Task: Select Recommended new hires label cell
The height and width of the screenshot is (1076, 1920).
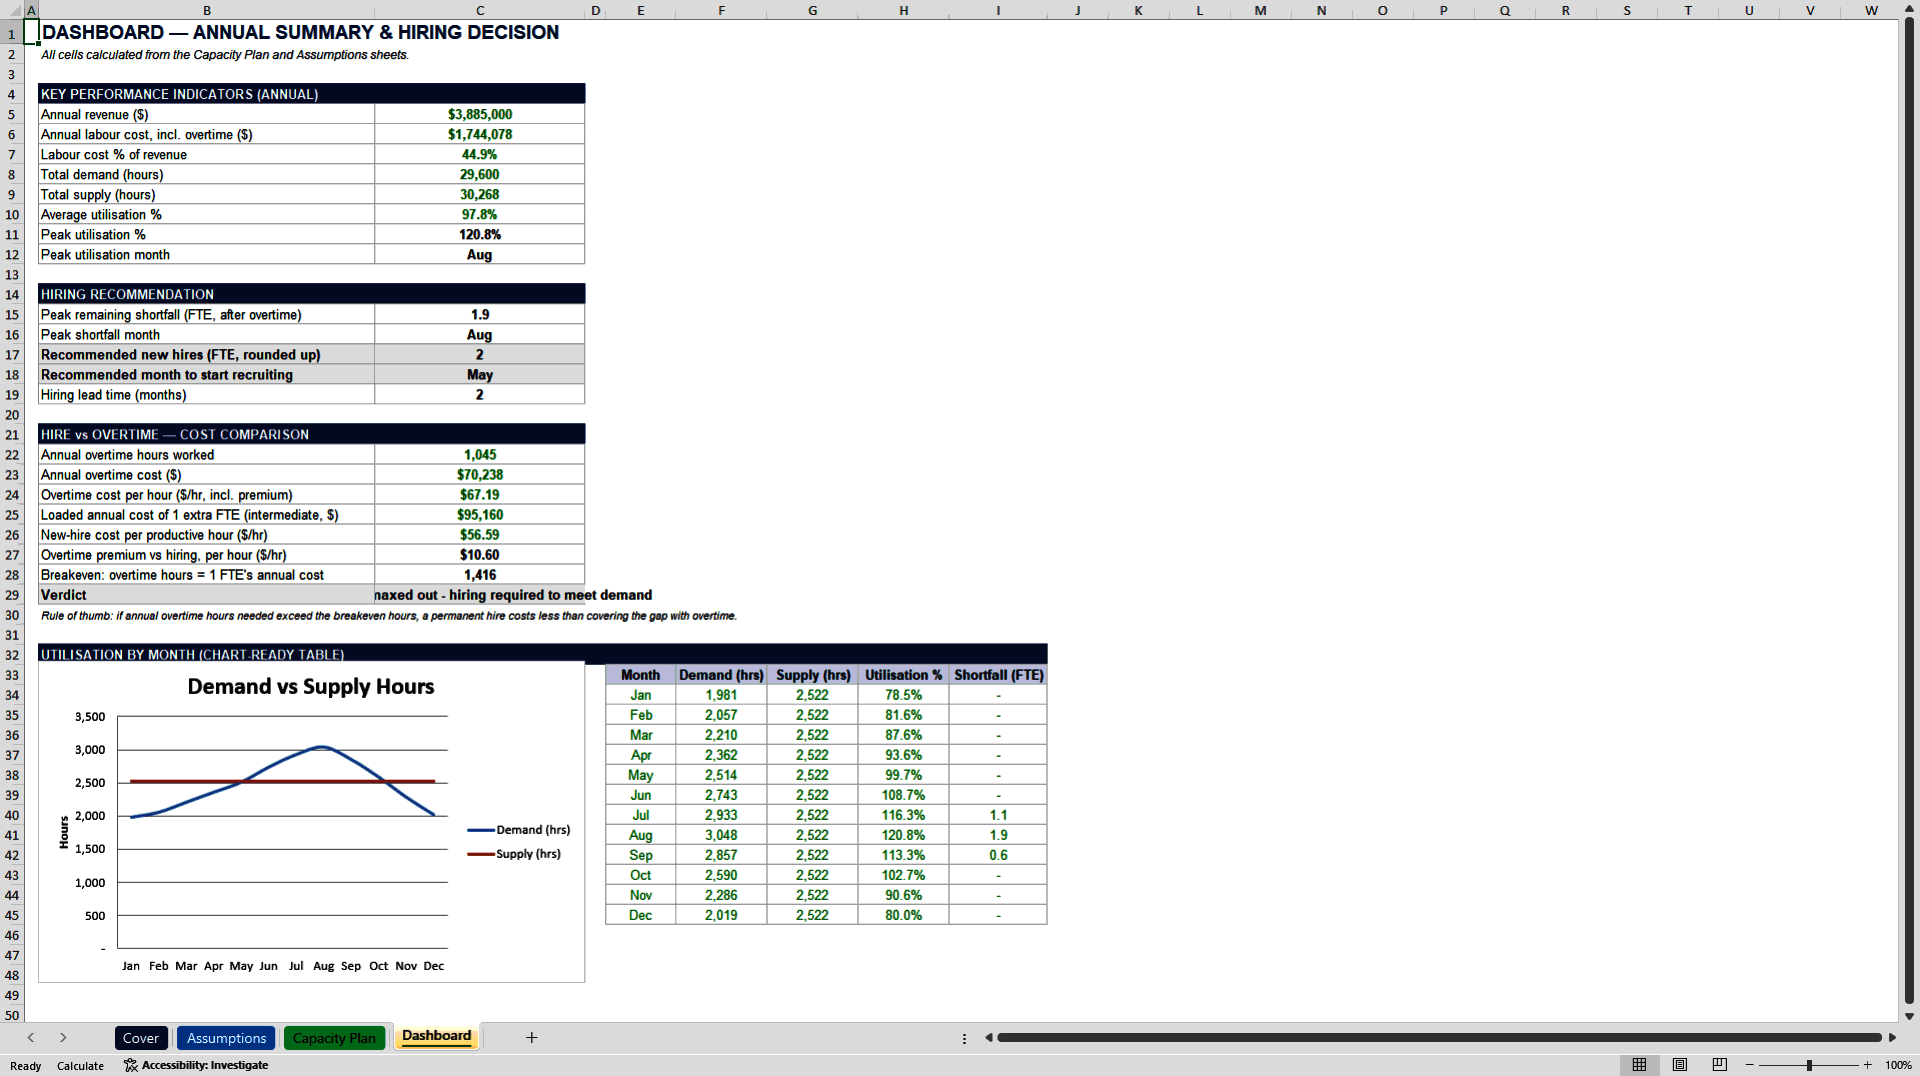Action: 207,355
